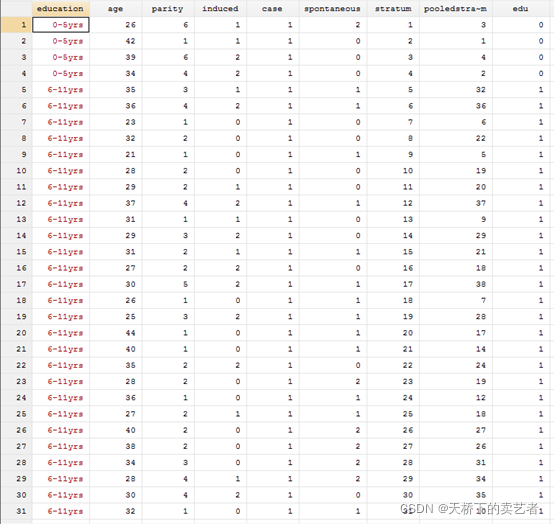The width and height of the screenshot is (554, 524).
Task: Select the education column header
Action: 60,8
